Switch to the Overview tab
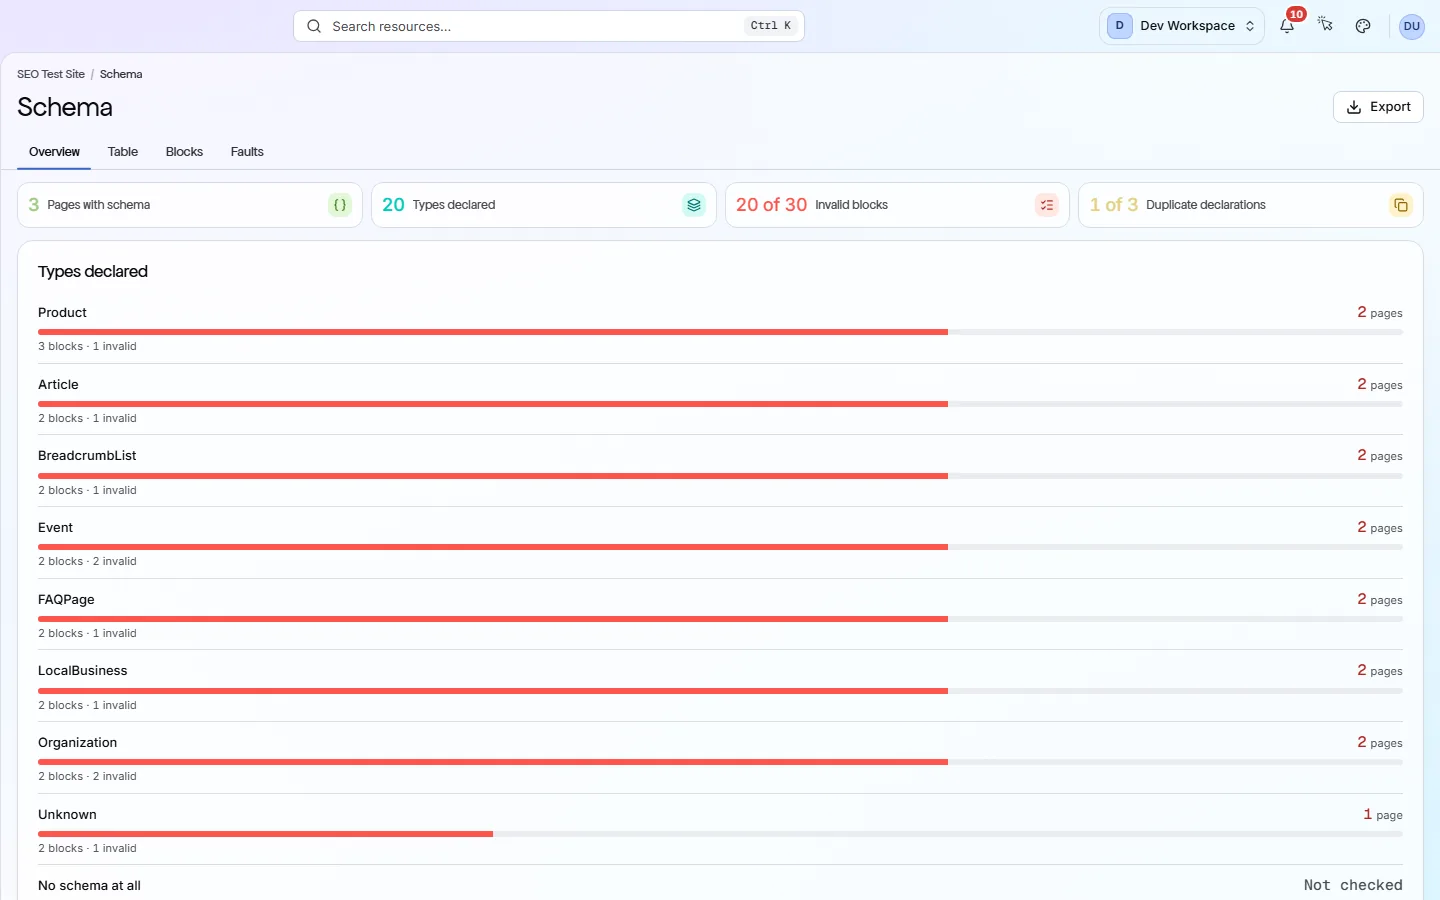The image size is (1440, 900). click(54, 152)
